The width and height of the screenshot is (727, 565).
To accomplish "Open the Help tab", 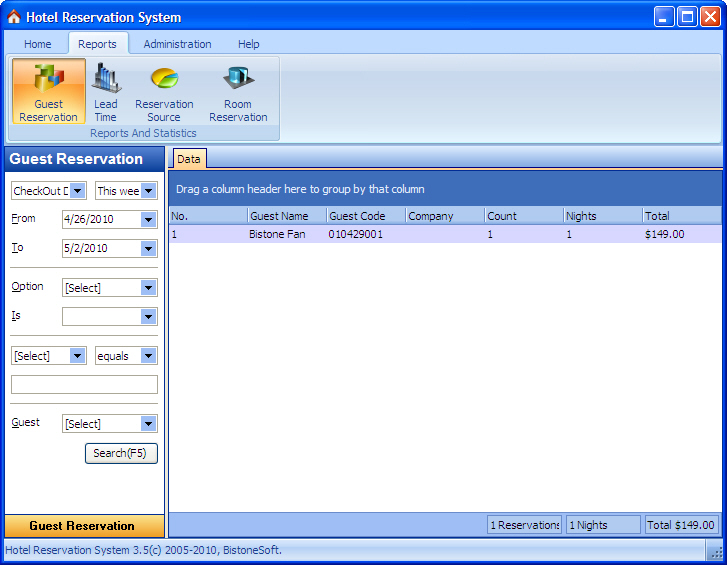I will tap(249, 44).
